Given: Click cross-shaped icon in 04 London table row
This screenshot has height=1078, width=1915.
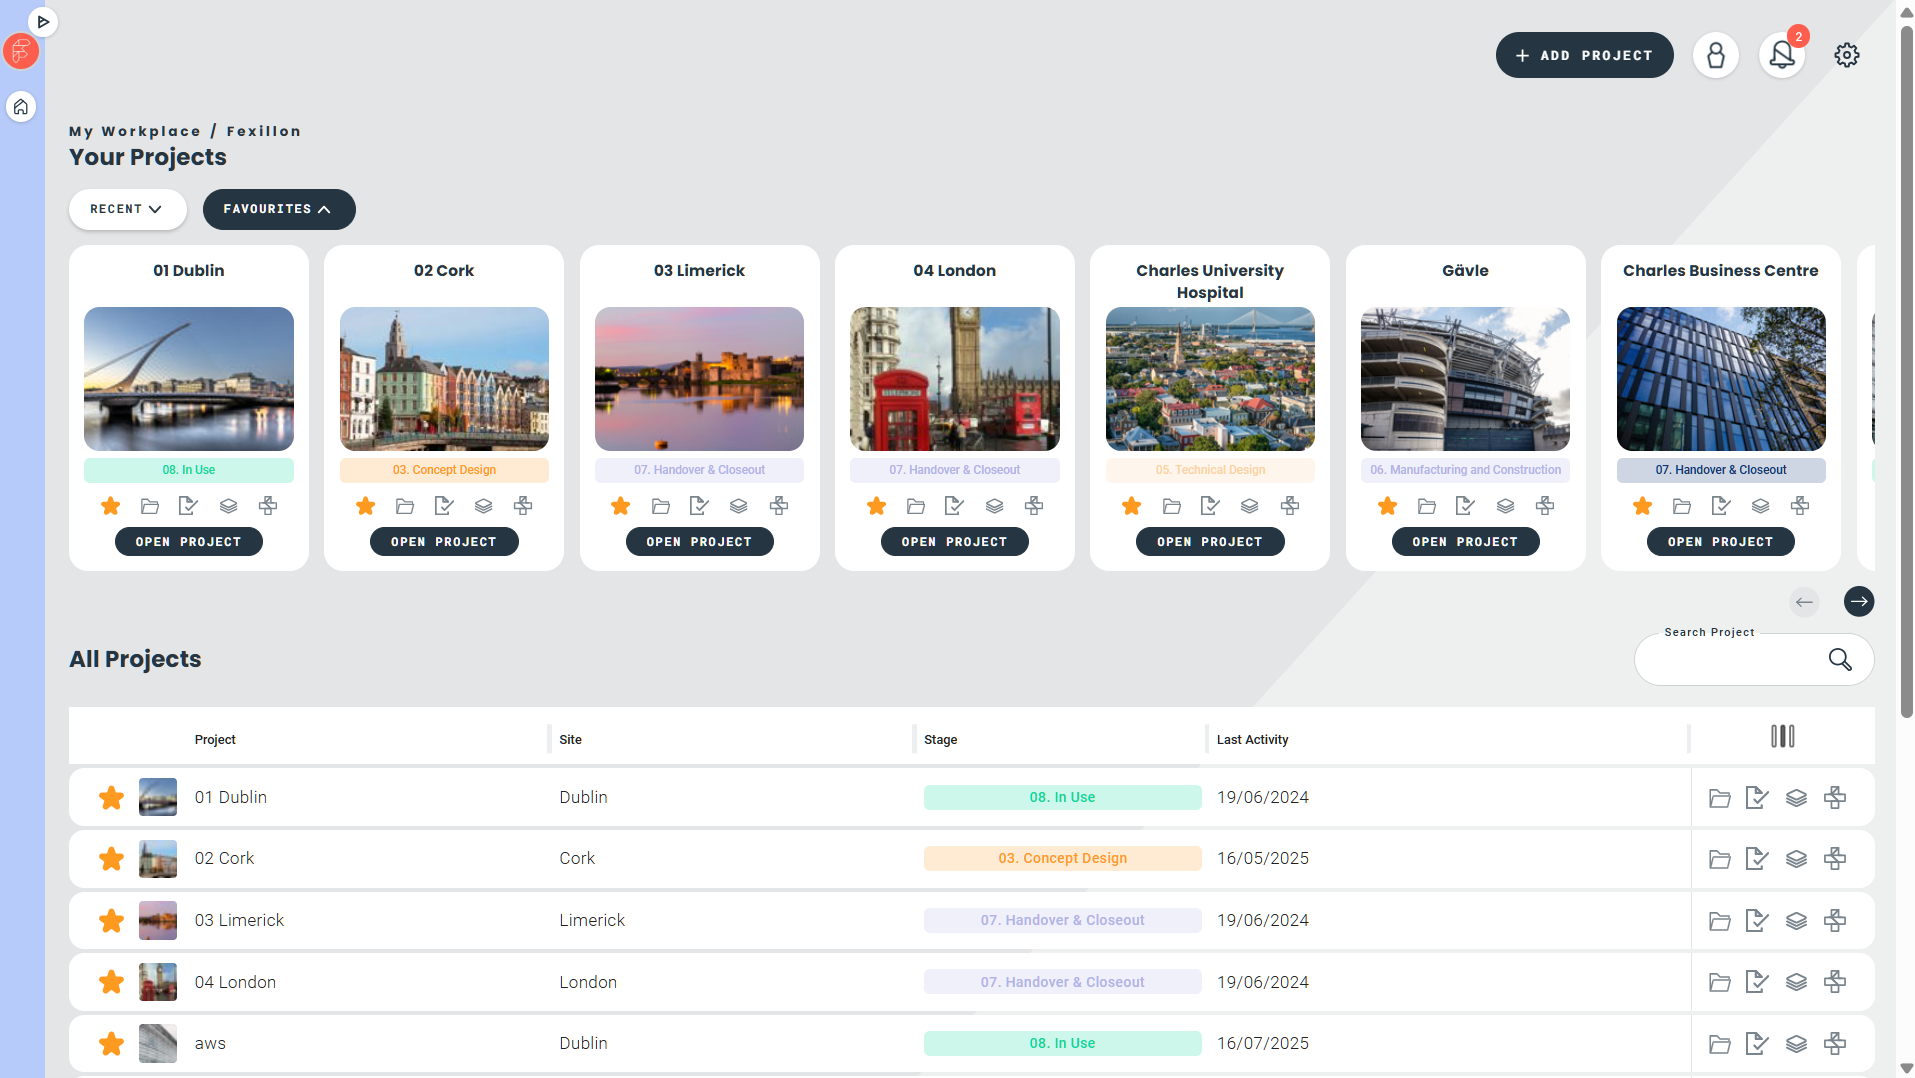Looking at the screenshot, I should tap(1835, 982).
